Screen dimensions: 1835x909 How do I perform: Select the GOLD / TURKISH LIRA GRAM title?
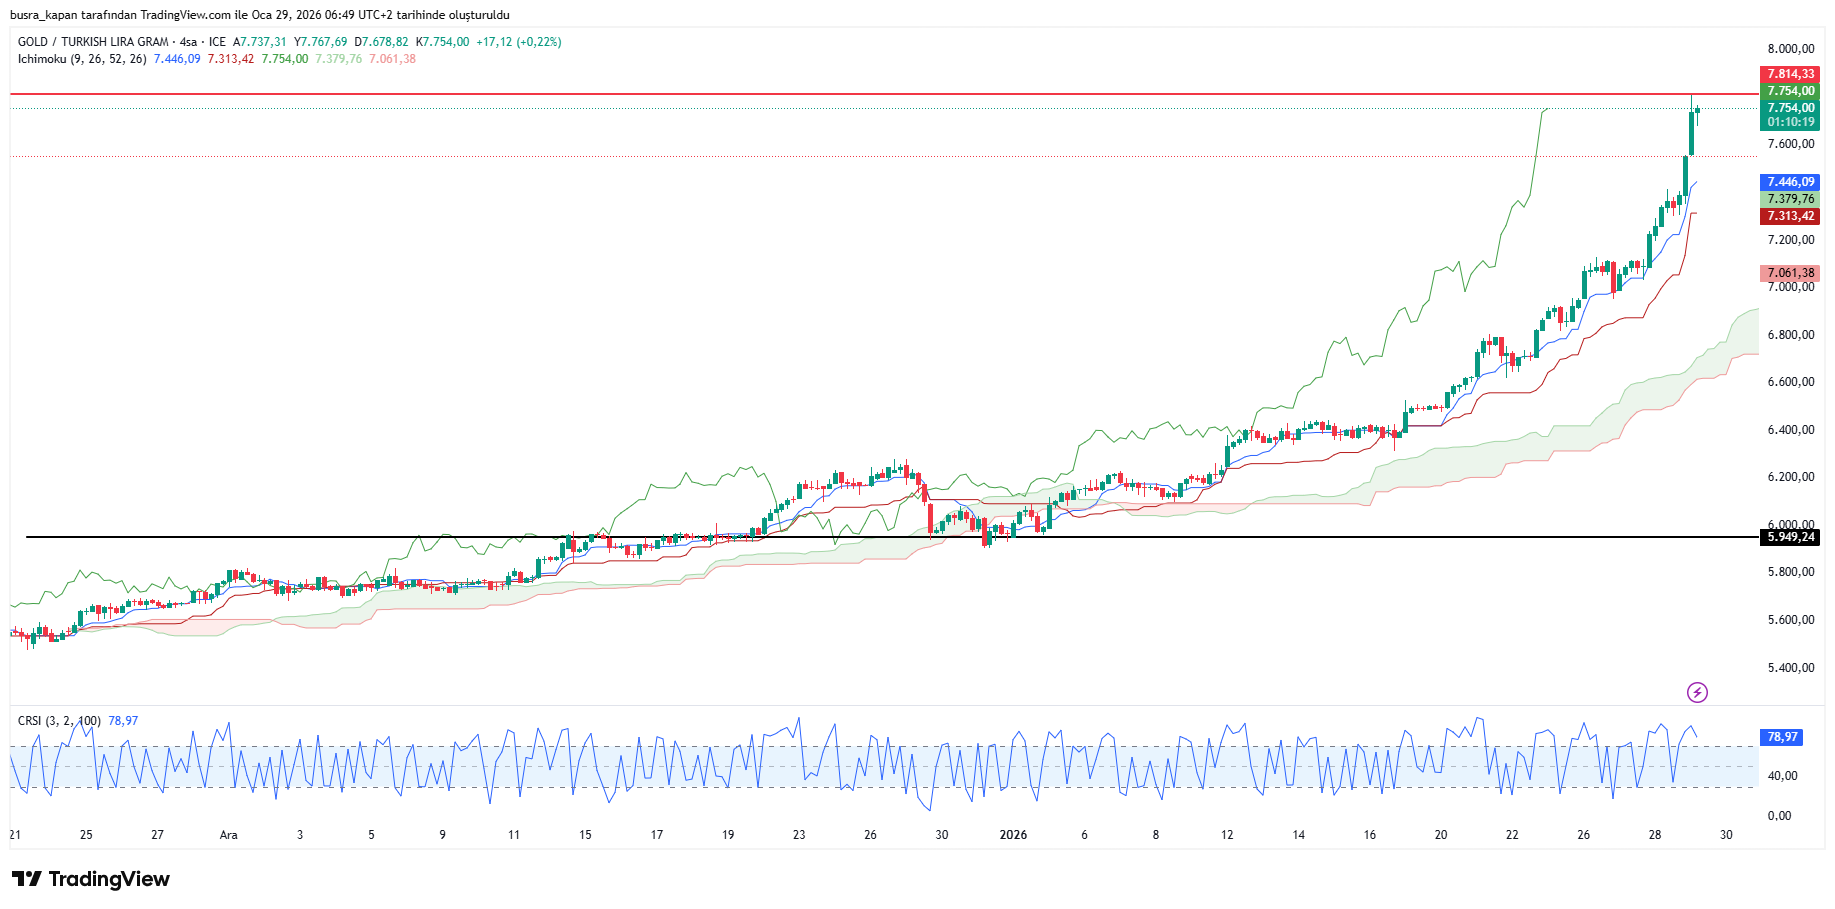(x=93, y=42)
